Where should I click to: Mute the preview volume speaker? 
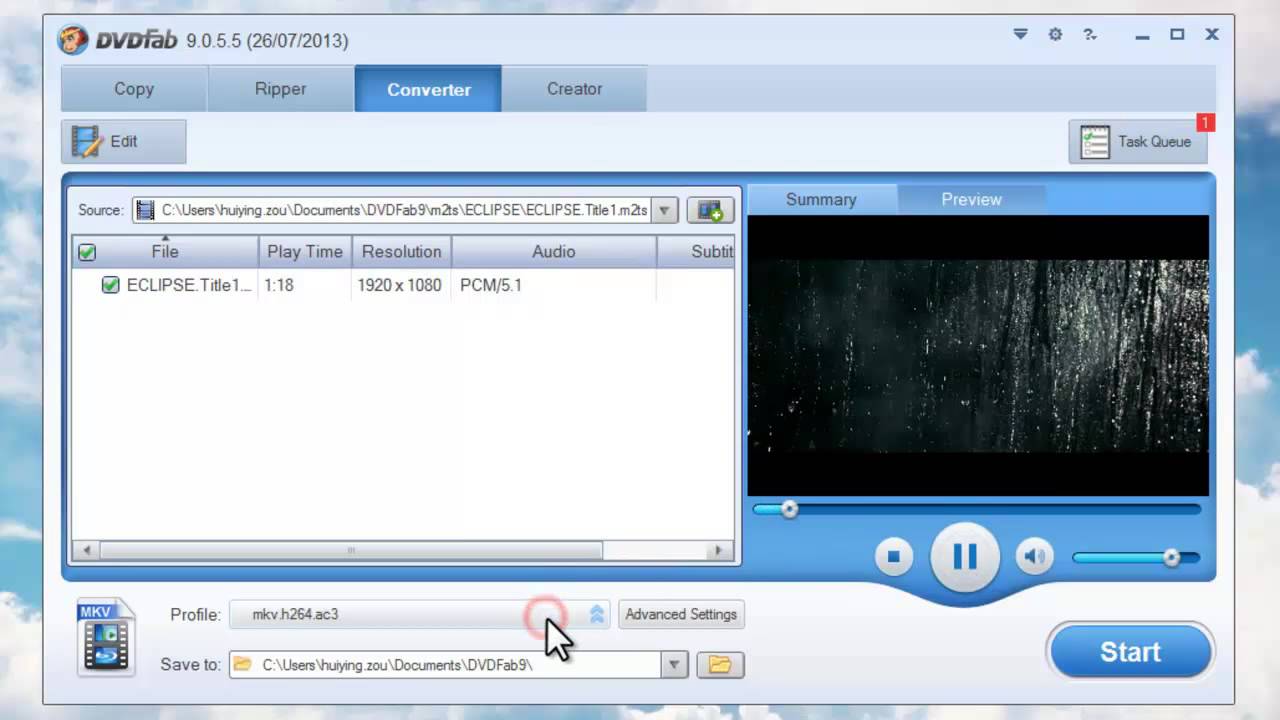(1035, 557)
